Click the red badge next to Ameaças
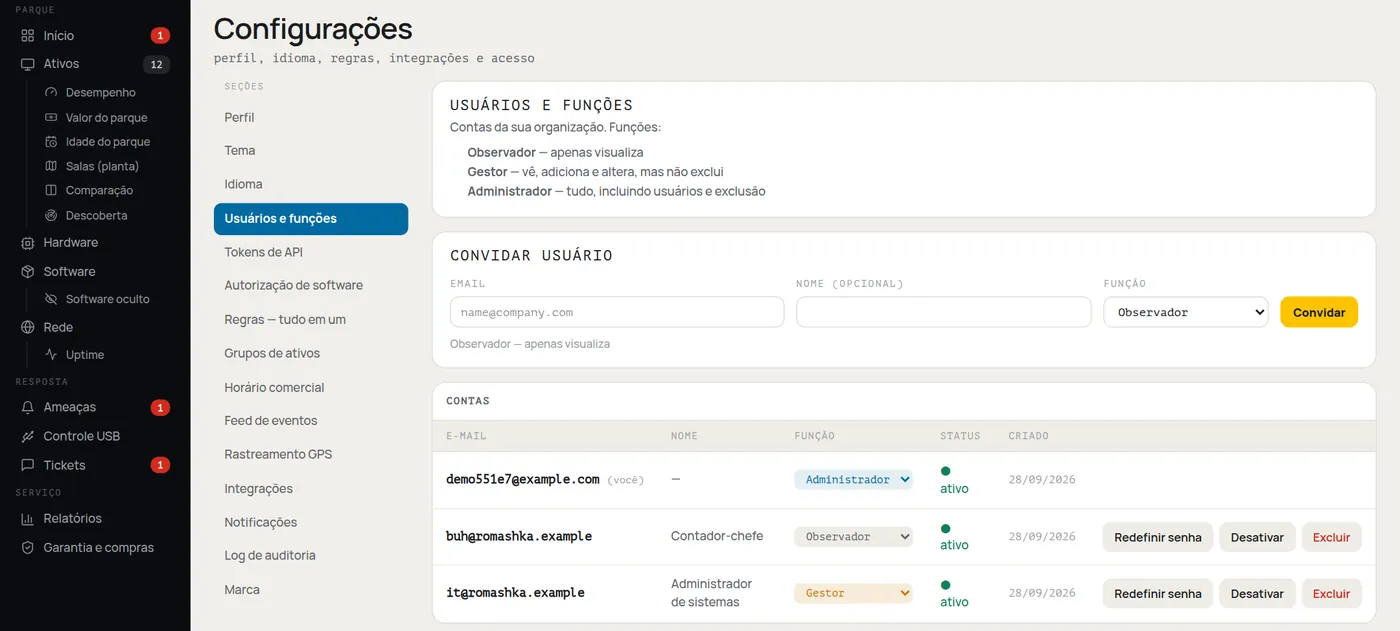The image size is (1400, 631). [x=160, y=408]
